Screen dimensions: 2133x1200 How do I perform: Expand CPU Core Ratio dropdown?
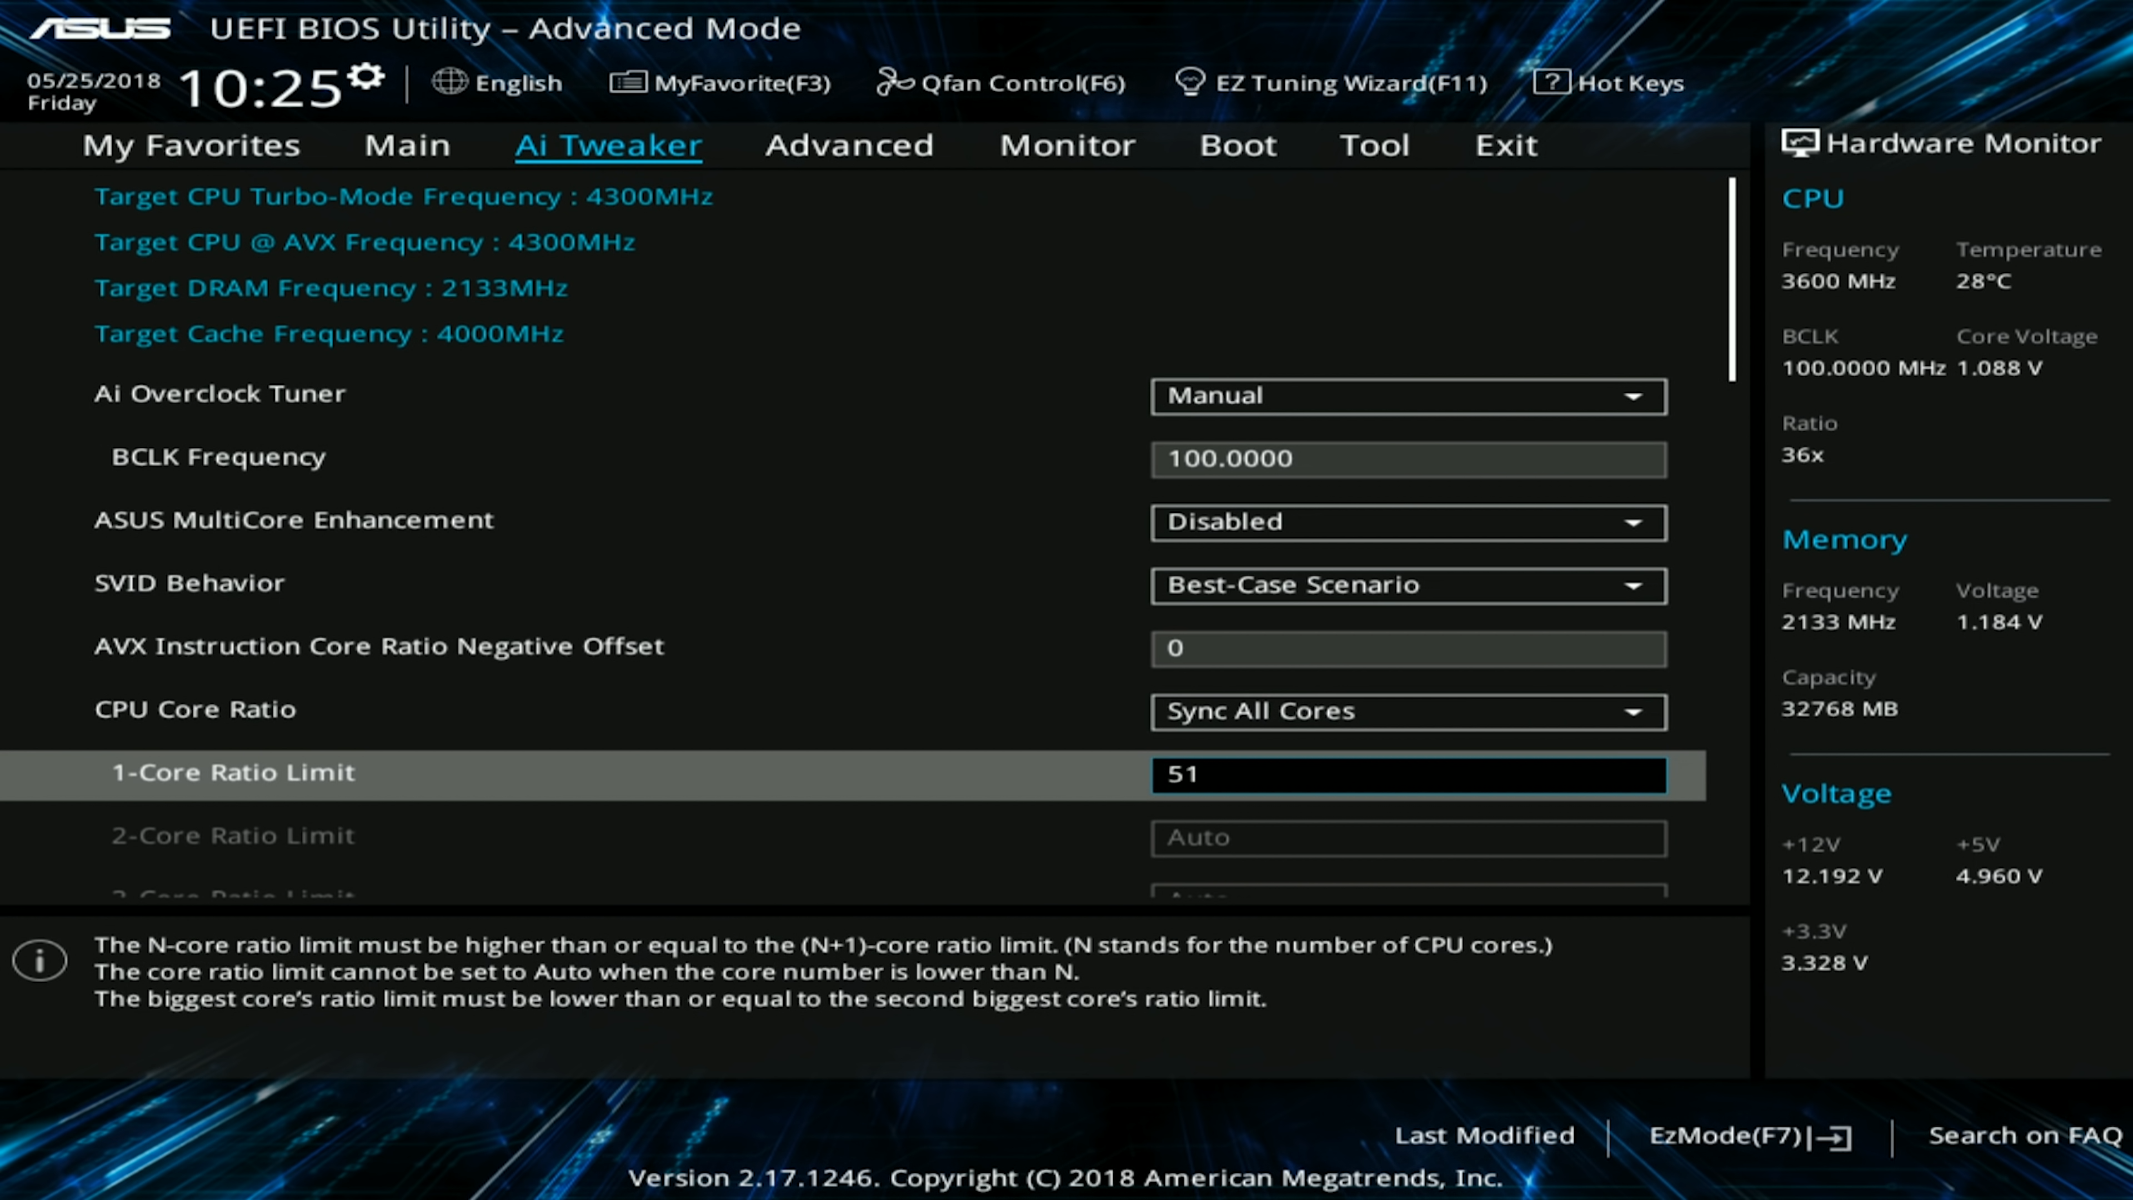[1408, 711]
